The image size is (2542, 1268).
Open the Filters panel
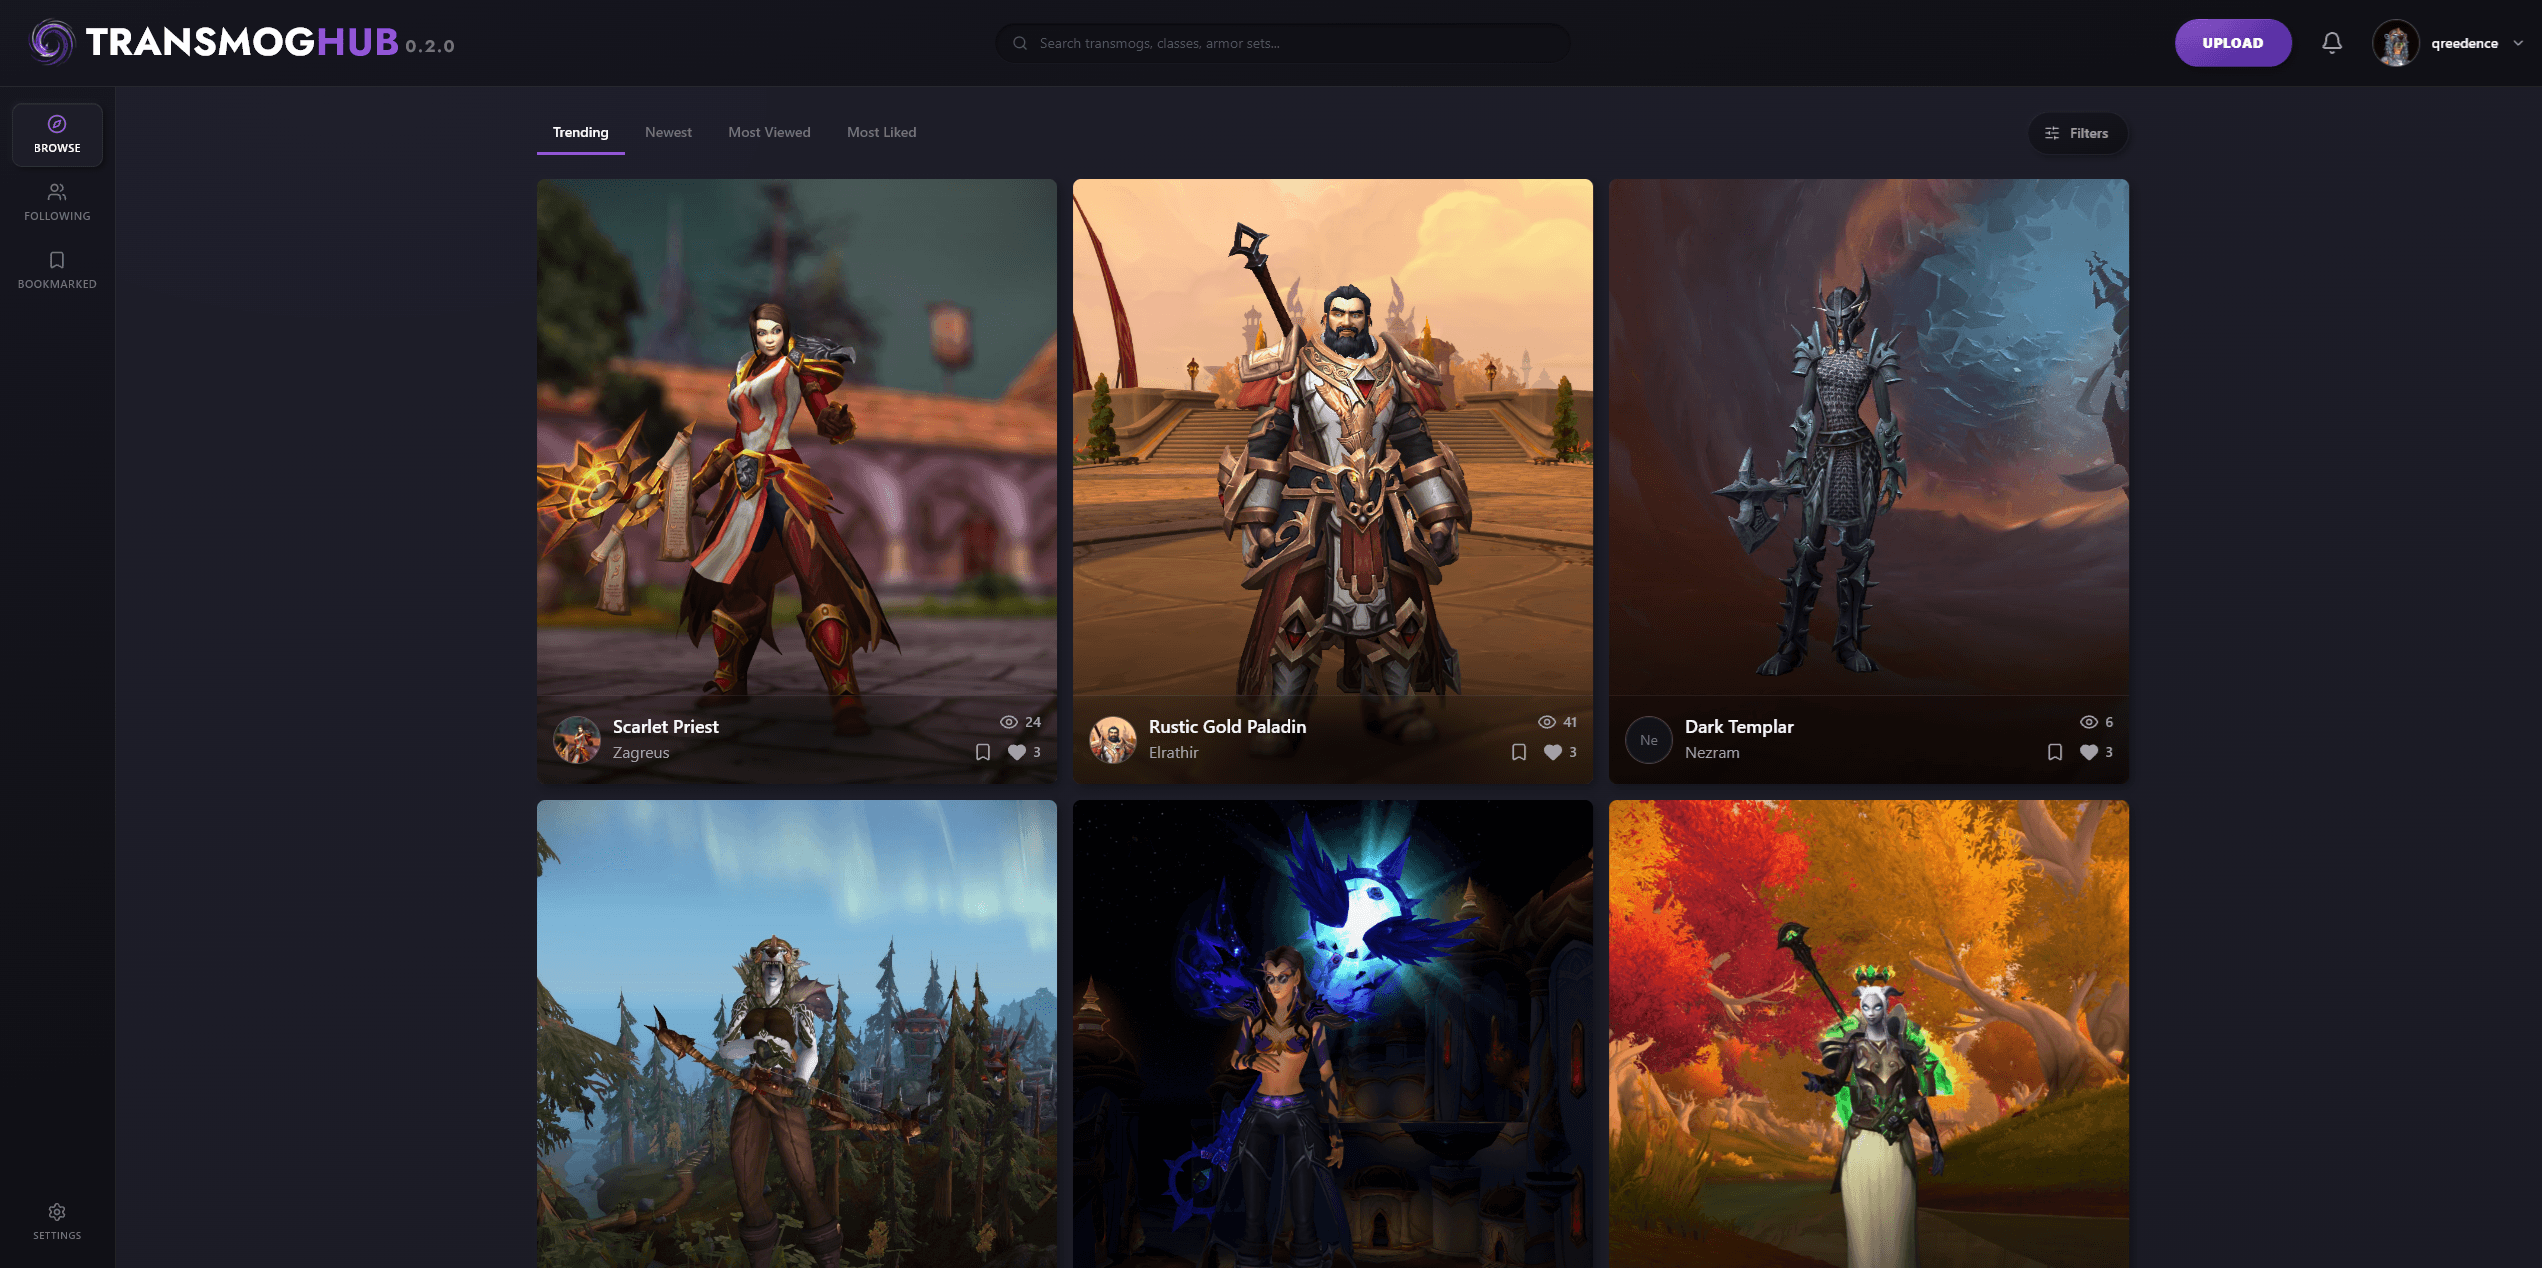pyautogui.click(x=2077, y=133)
